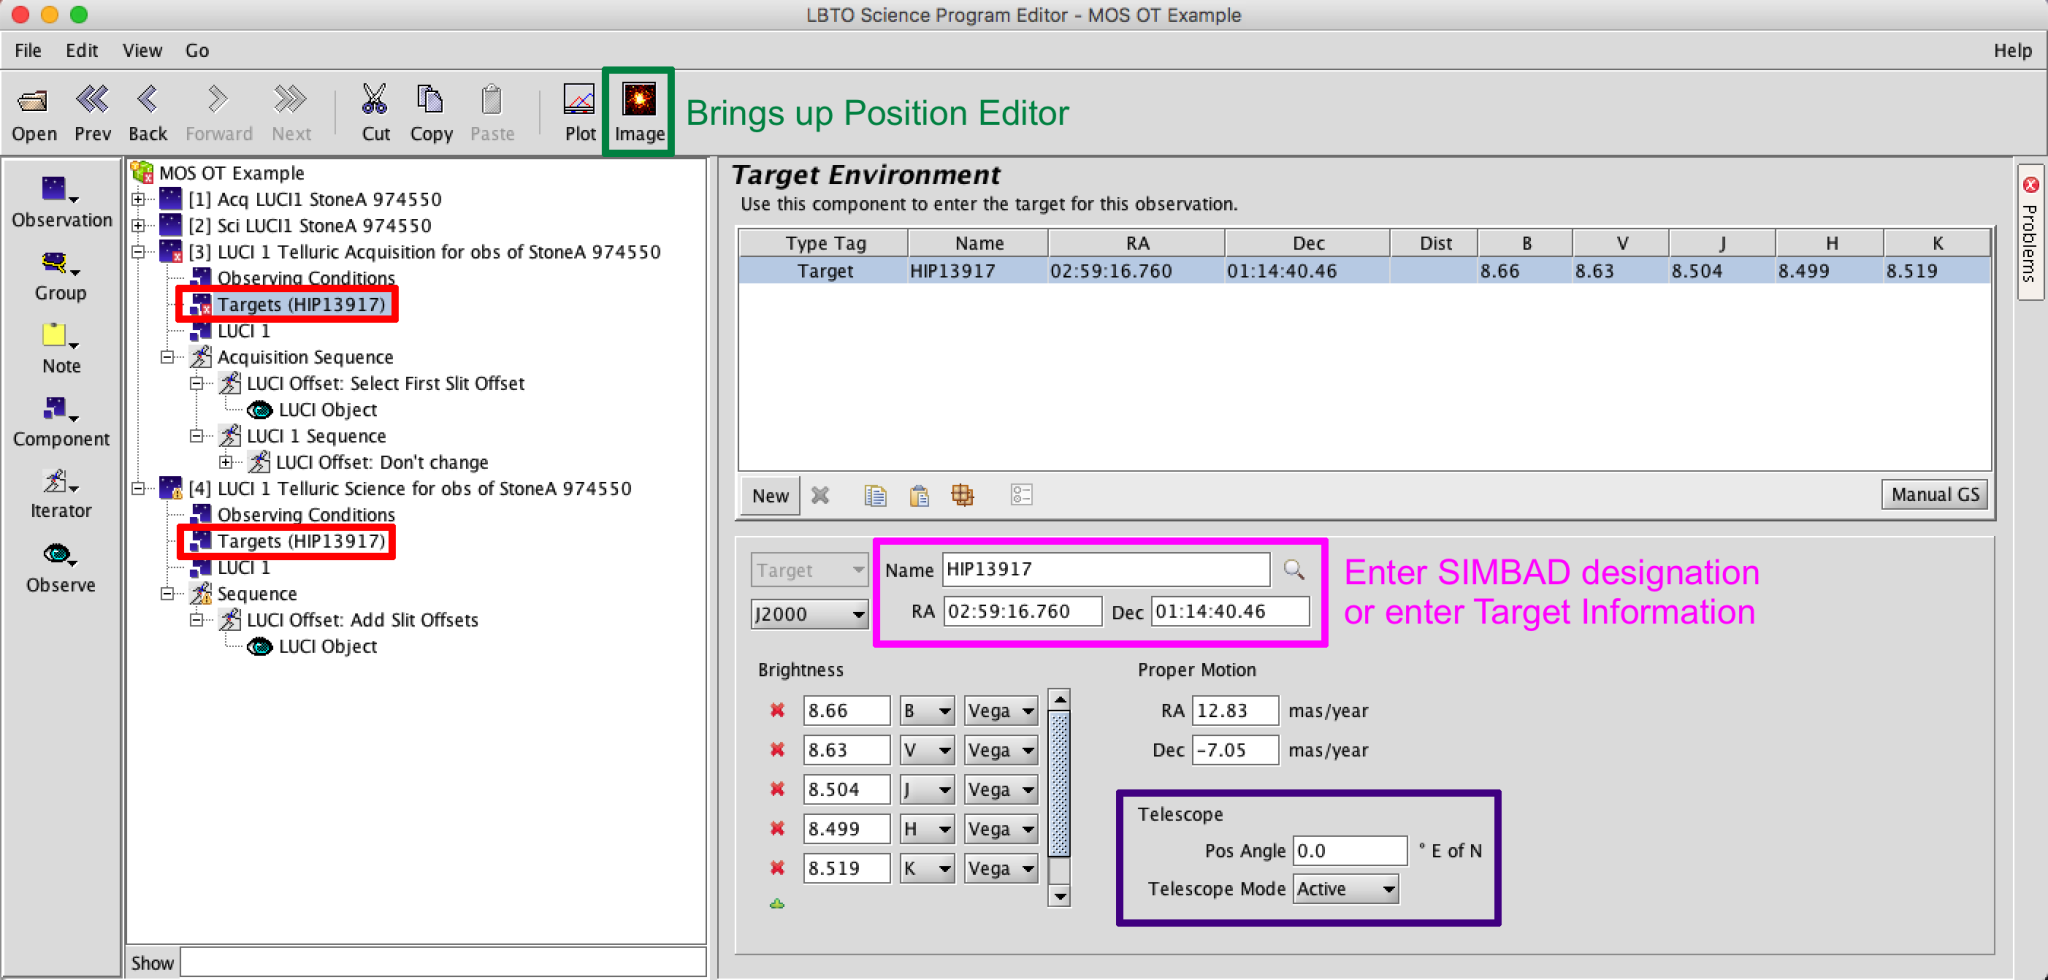Open the Go menu
The width and height of the screenshot is (2048, 980).
[x=197, y=50]
